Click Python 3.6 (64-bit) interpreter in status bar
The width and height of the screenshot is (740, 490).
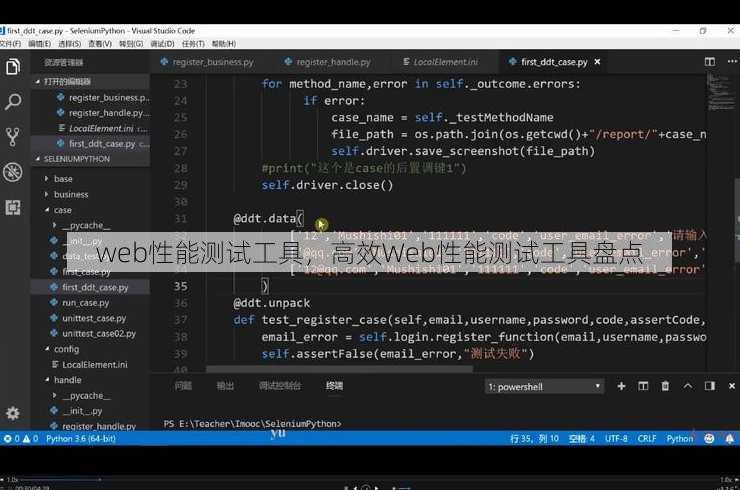(x=81, y=439)
